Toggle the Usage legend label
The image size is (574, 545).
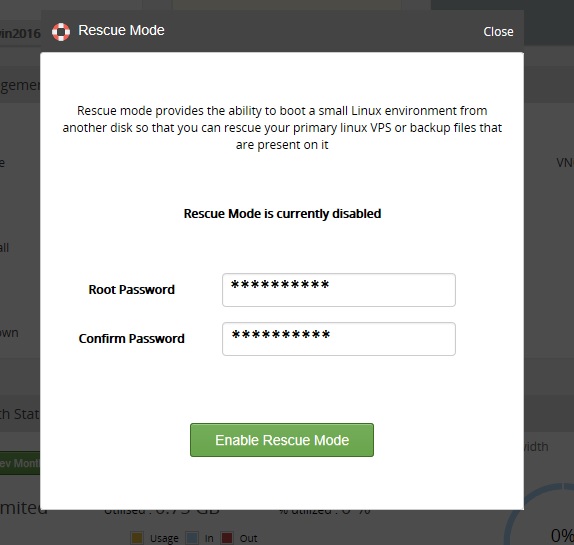pos(164,538)
